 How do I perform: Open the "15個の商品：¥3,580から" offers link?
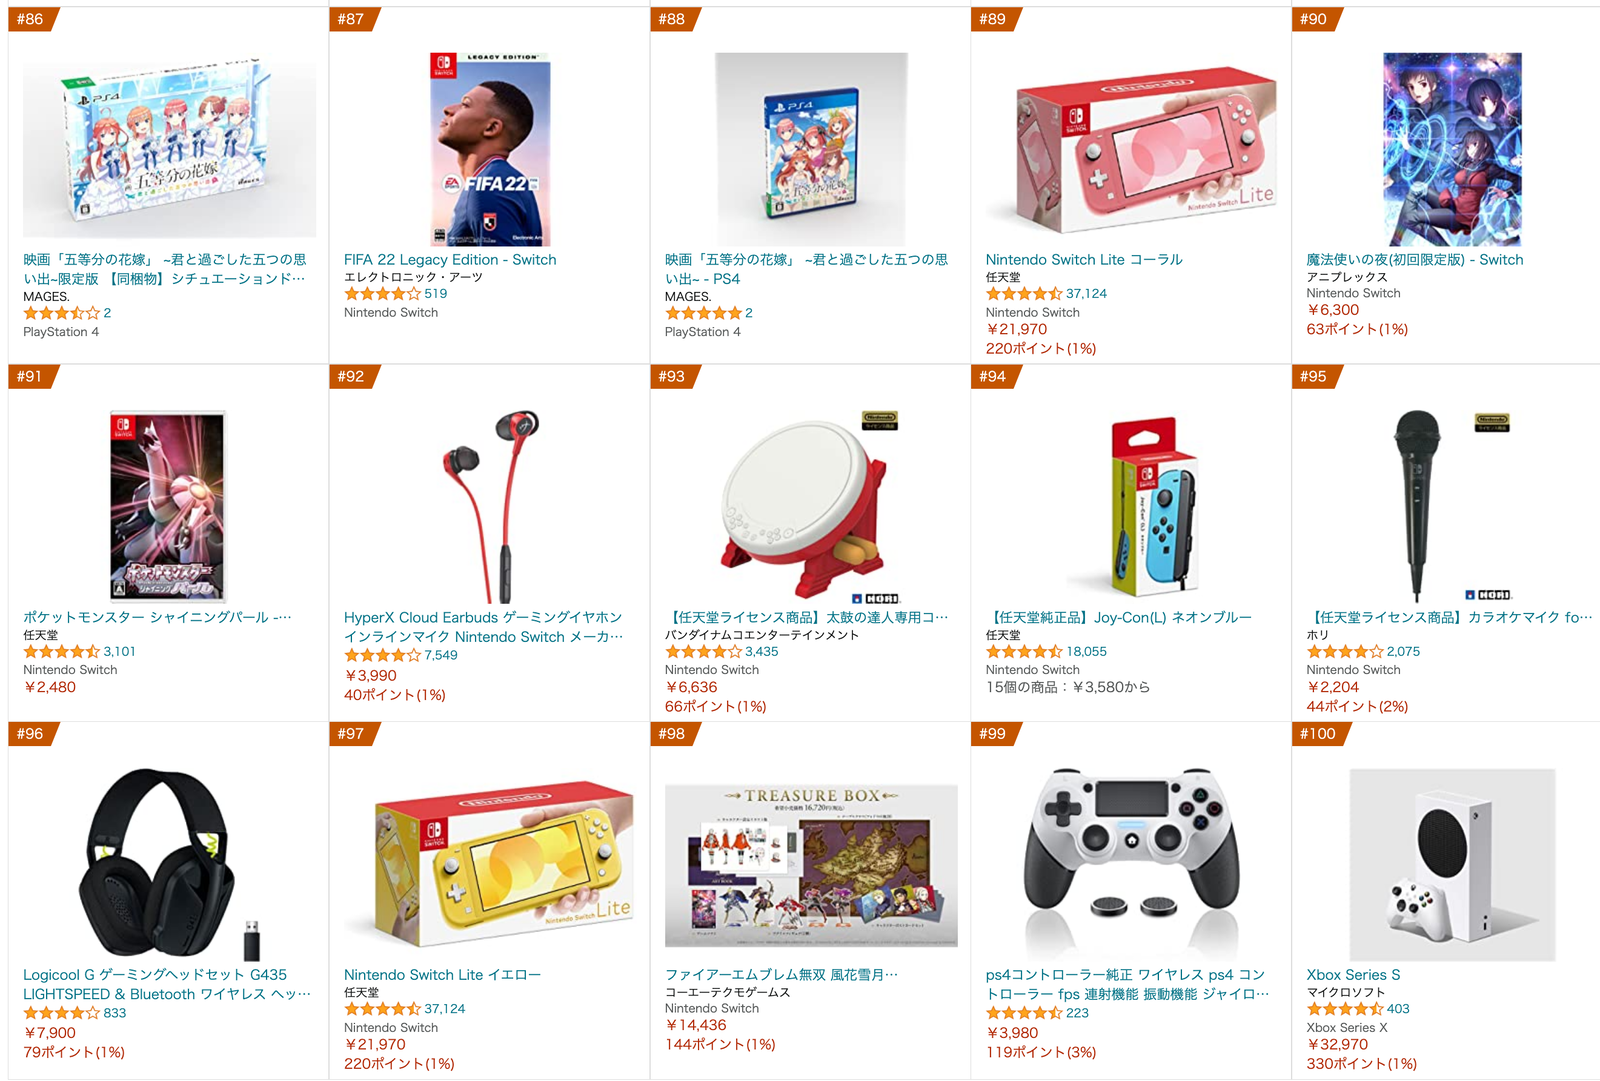coord(1068,688)
